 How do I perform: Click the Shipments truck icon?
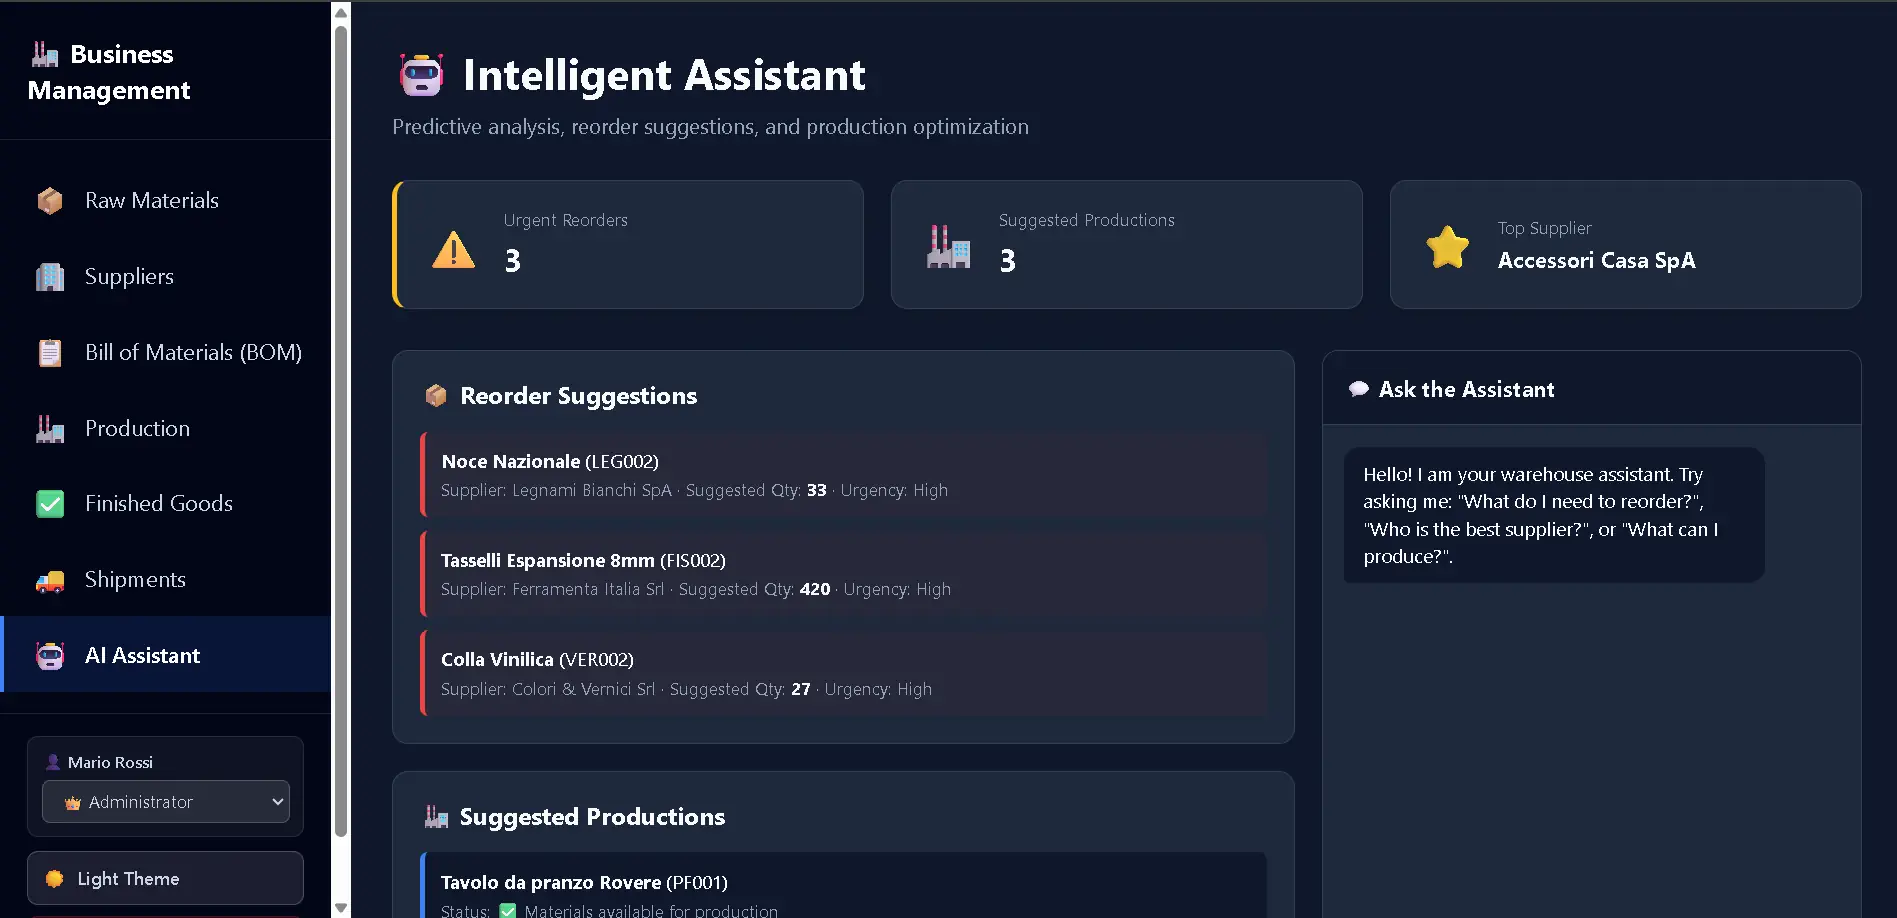(50, 580)
